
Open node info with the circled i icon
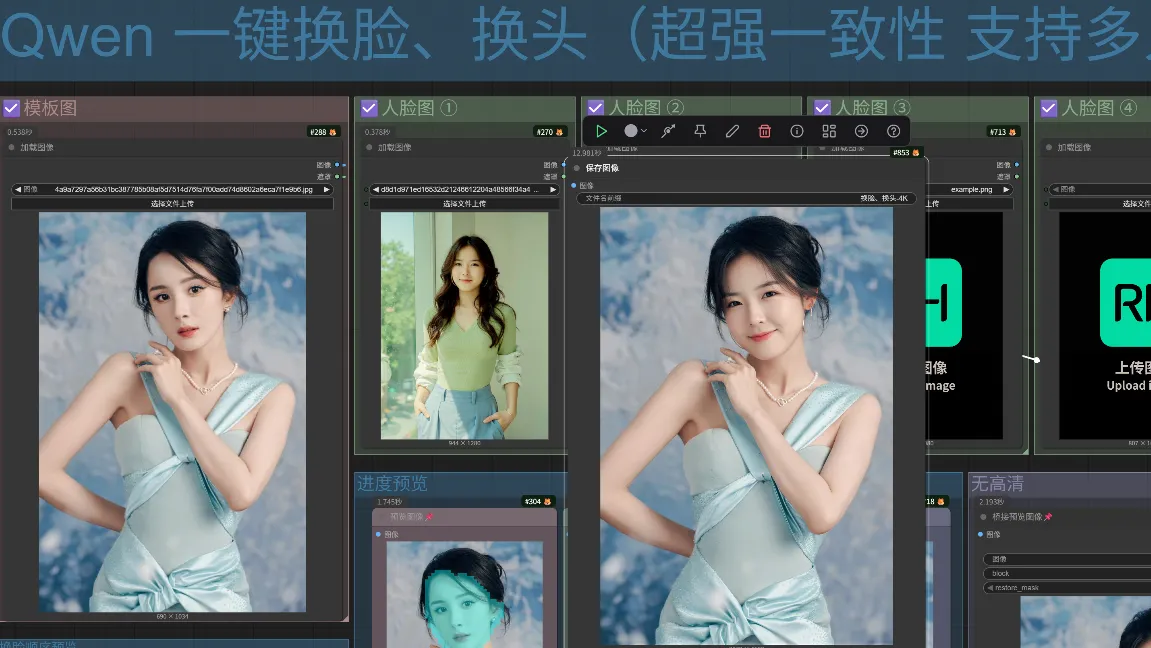tap(797, 131)
